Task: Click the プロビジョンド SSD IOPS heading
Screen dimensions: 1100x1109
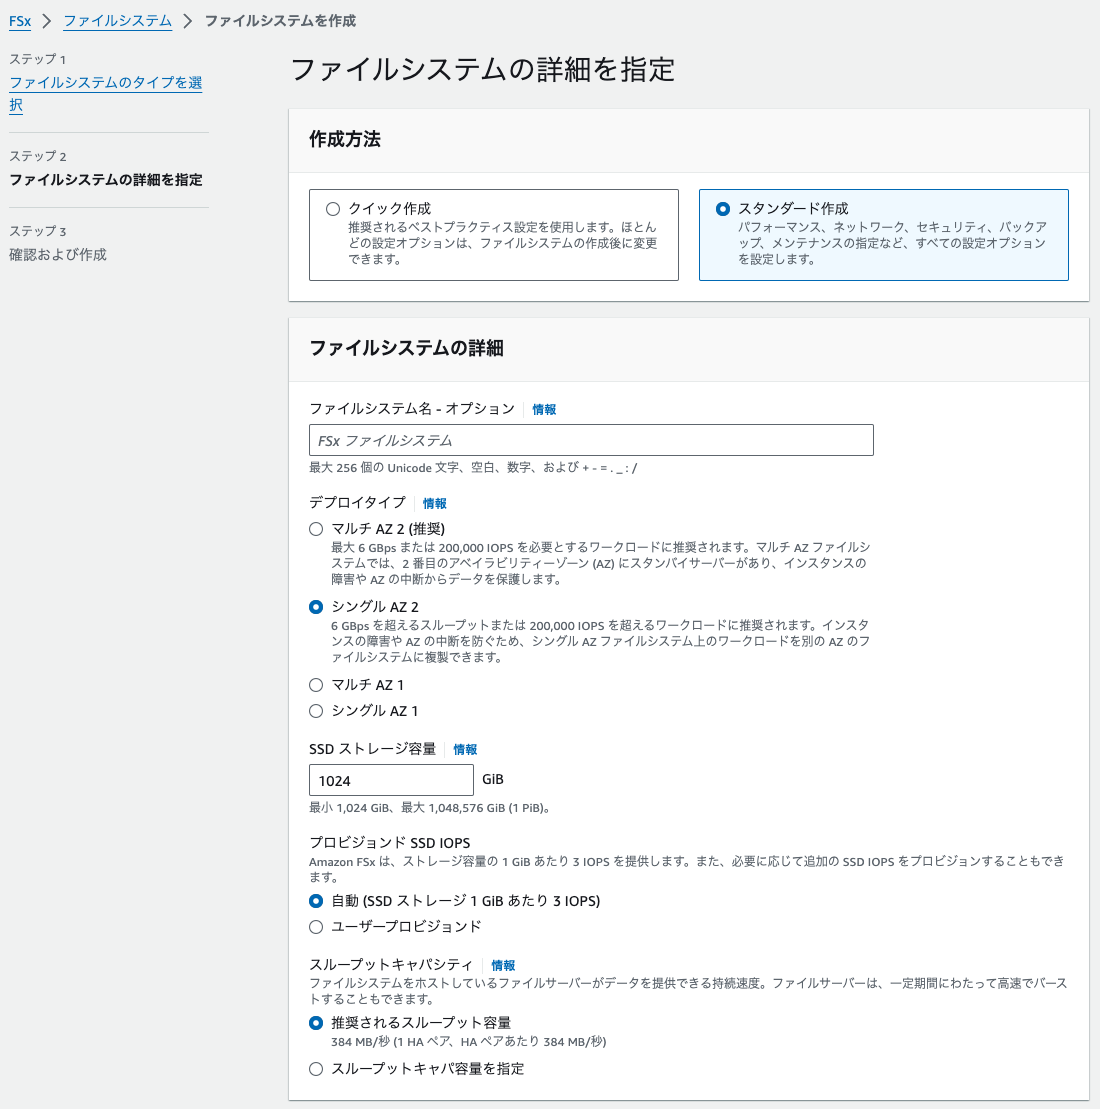Action: click(x=389, y=843)
